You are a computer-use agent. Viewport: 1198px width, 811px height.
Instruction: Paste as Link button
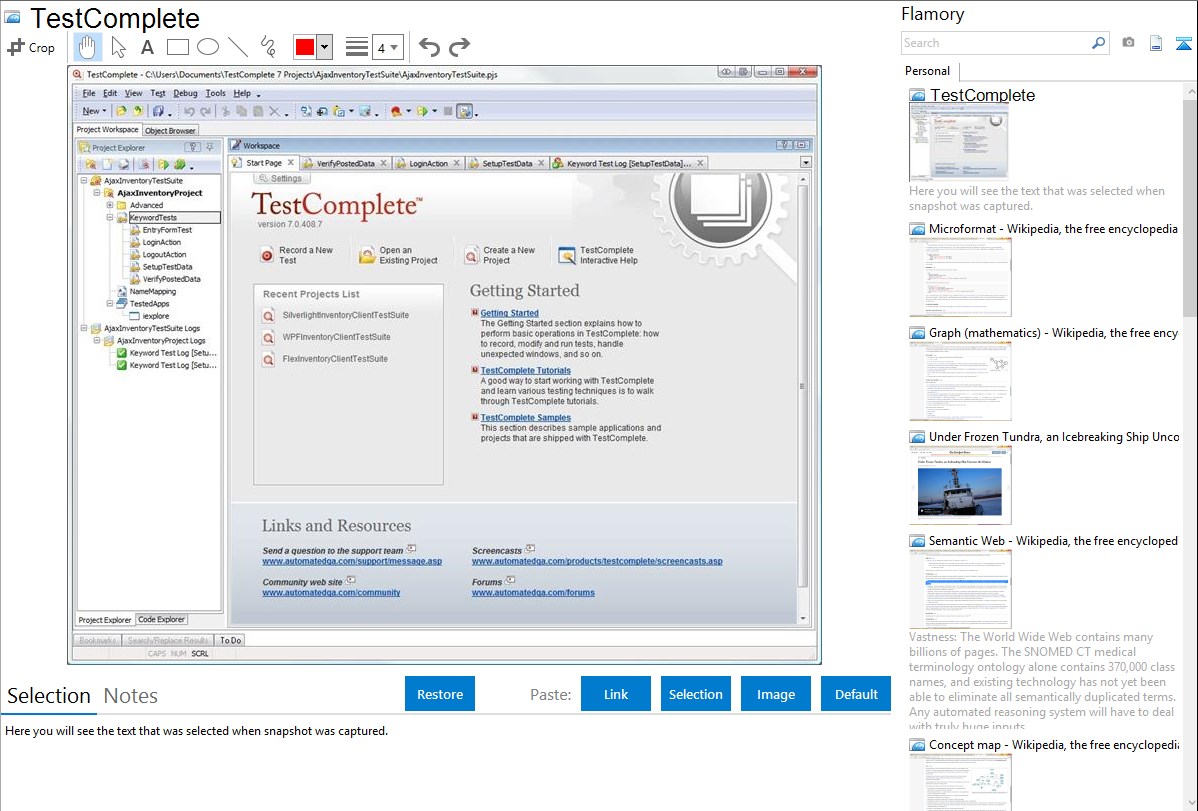click(616, 694)
